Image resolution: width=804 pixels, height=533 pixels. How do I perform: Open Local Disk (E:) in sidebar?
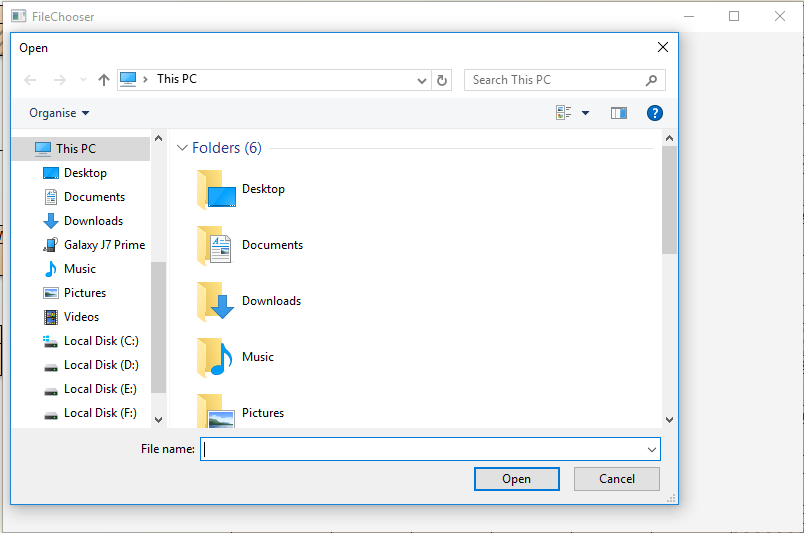click(x=90, y=389)
